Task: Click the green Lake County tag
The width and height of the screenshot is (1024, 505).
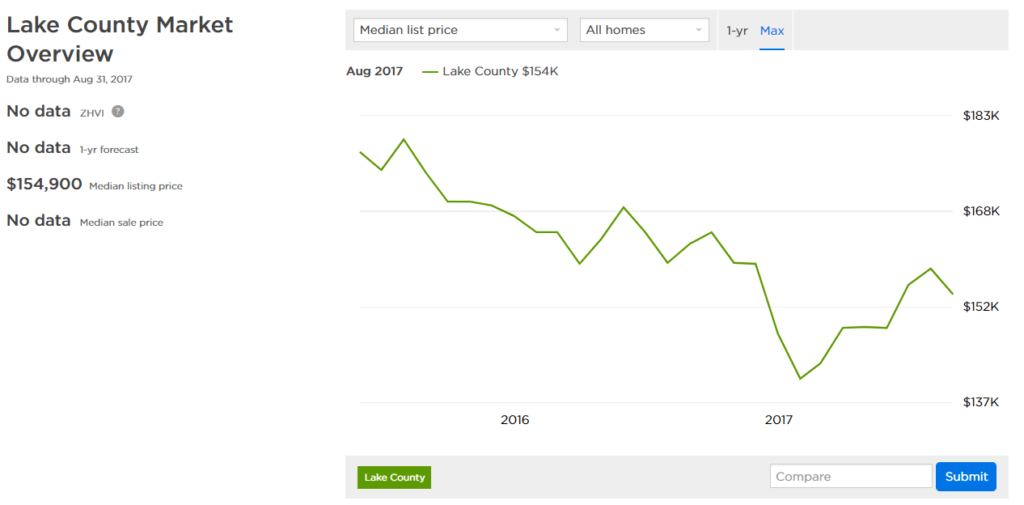Action: pos(394,478)
